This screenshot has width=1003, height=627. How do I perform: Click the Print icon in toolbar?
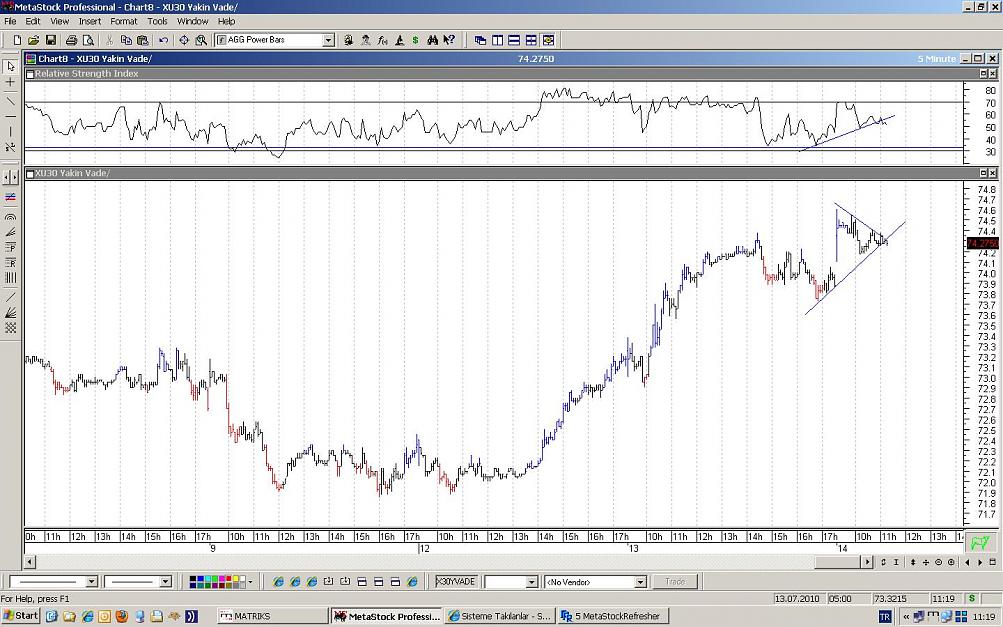[x=71, y=40]
